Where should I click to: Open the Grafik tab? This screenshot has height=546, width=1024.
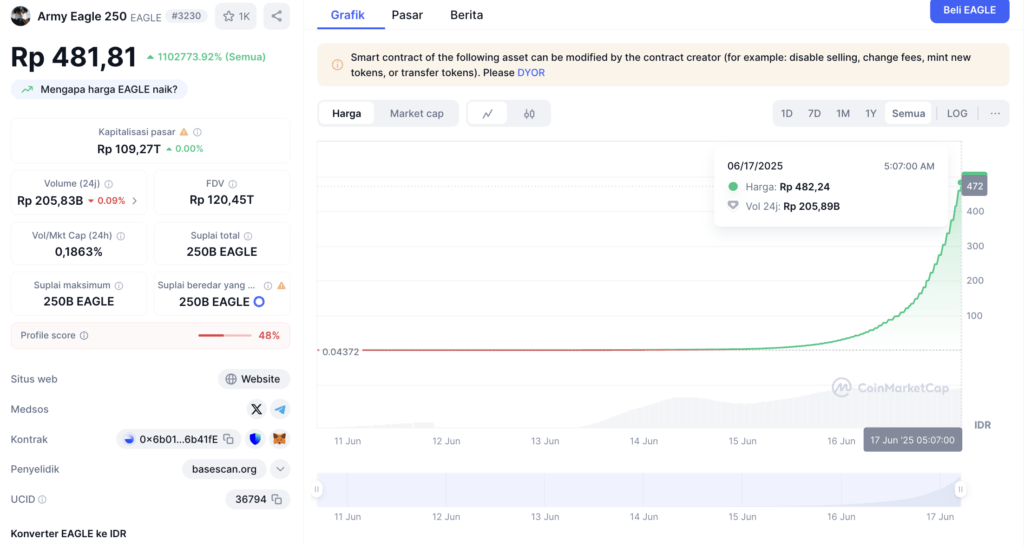pos(347,15)
